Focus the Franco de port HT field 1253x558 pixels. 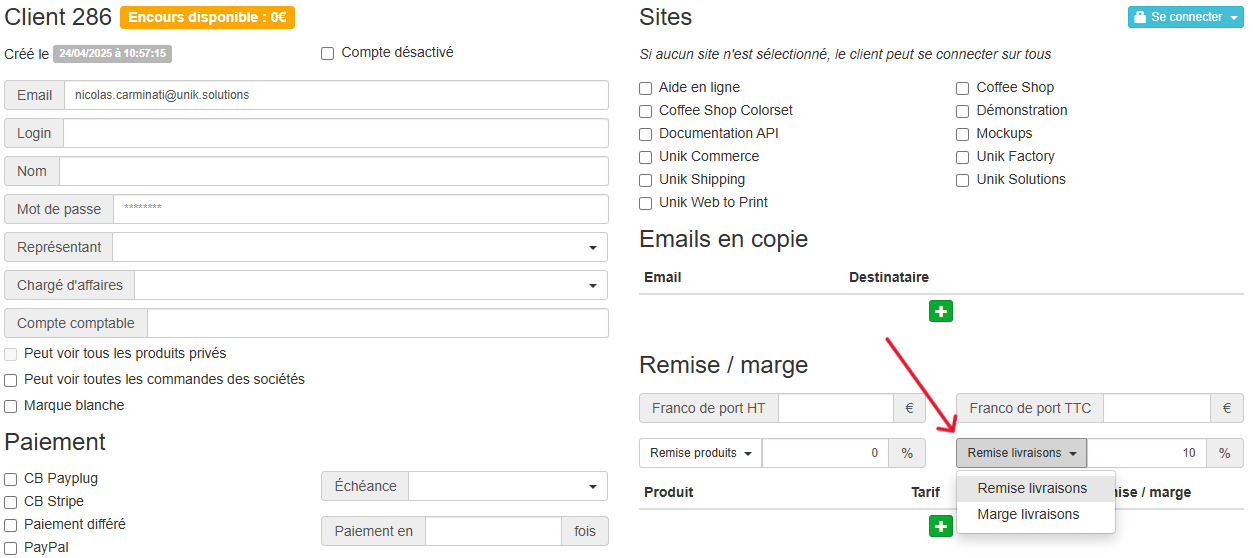pos(835,408)
